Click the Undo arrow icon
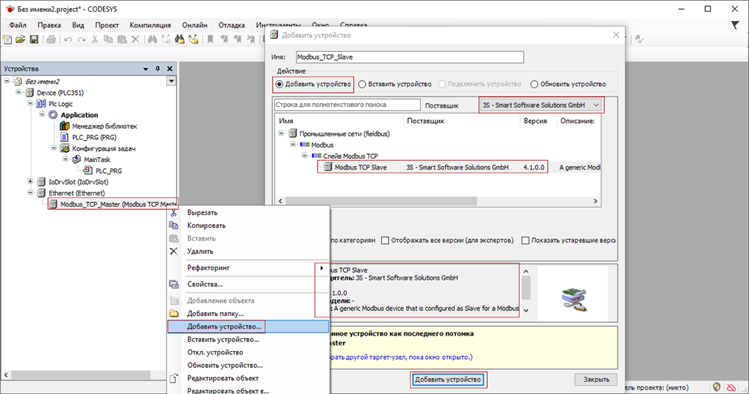 68,40
